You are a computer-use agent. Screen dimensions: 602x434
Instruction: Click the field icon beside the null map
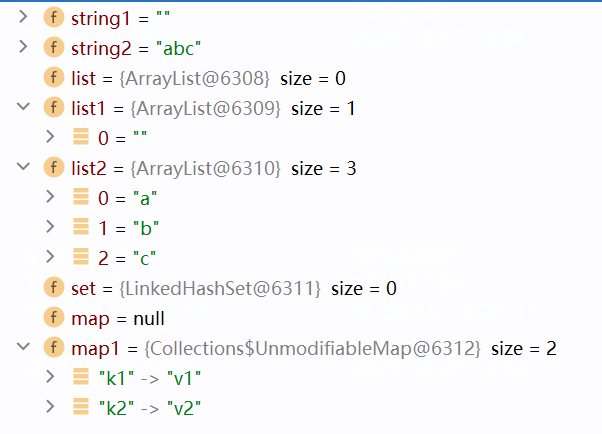point(54,318)
